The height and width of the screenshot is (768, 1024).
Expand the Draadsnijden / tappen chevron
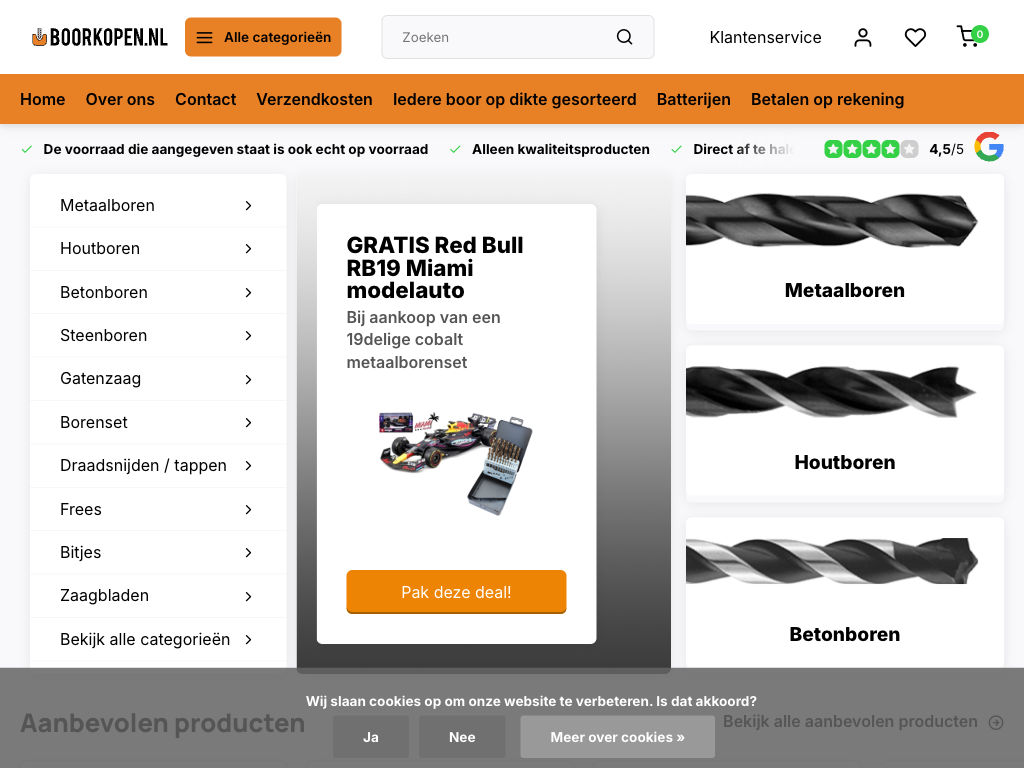point(248,466)
